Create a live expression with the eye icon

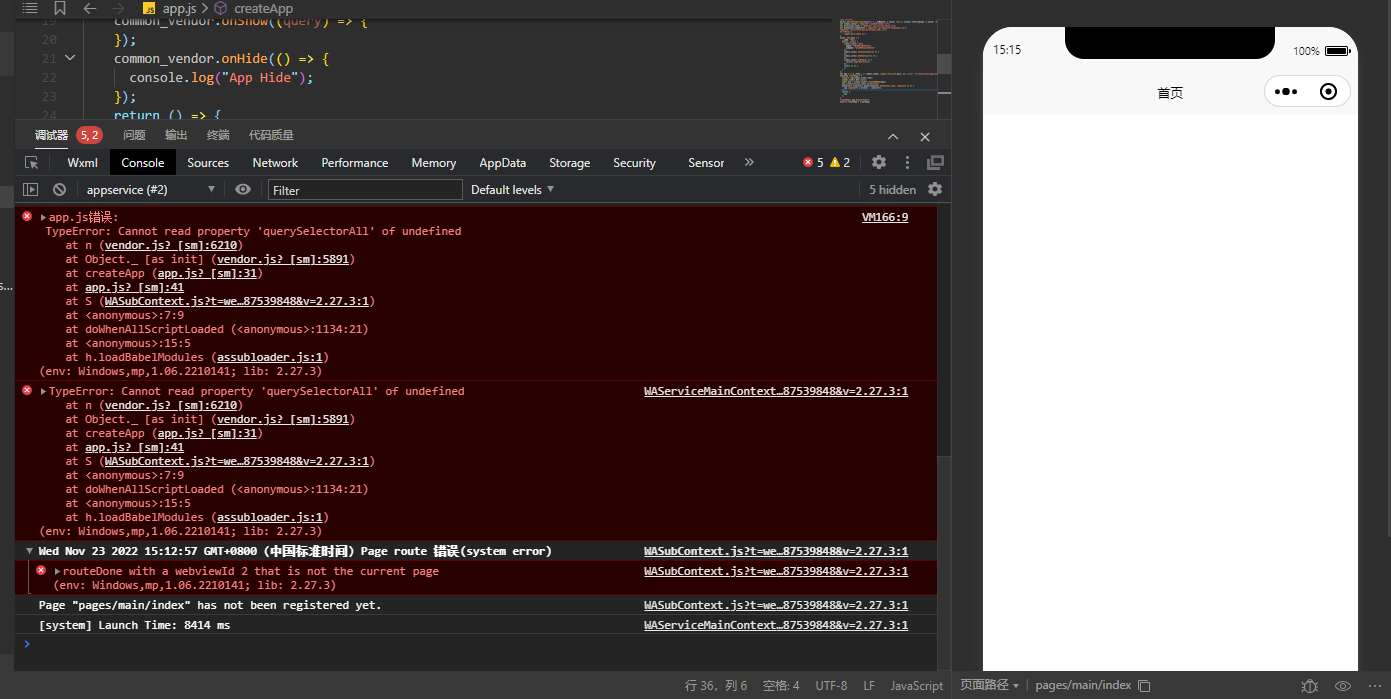coord(243,189)
